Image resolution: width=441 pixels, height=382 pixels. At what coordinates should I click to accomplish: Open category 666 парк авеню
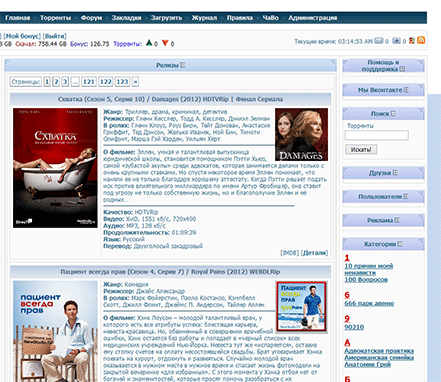[x=369, y=304]
